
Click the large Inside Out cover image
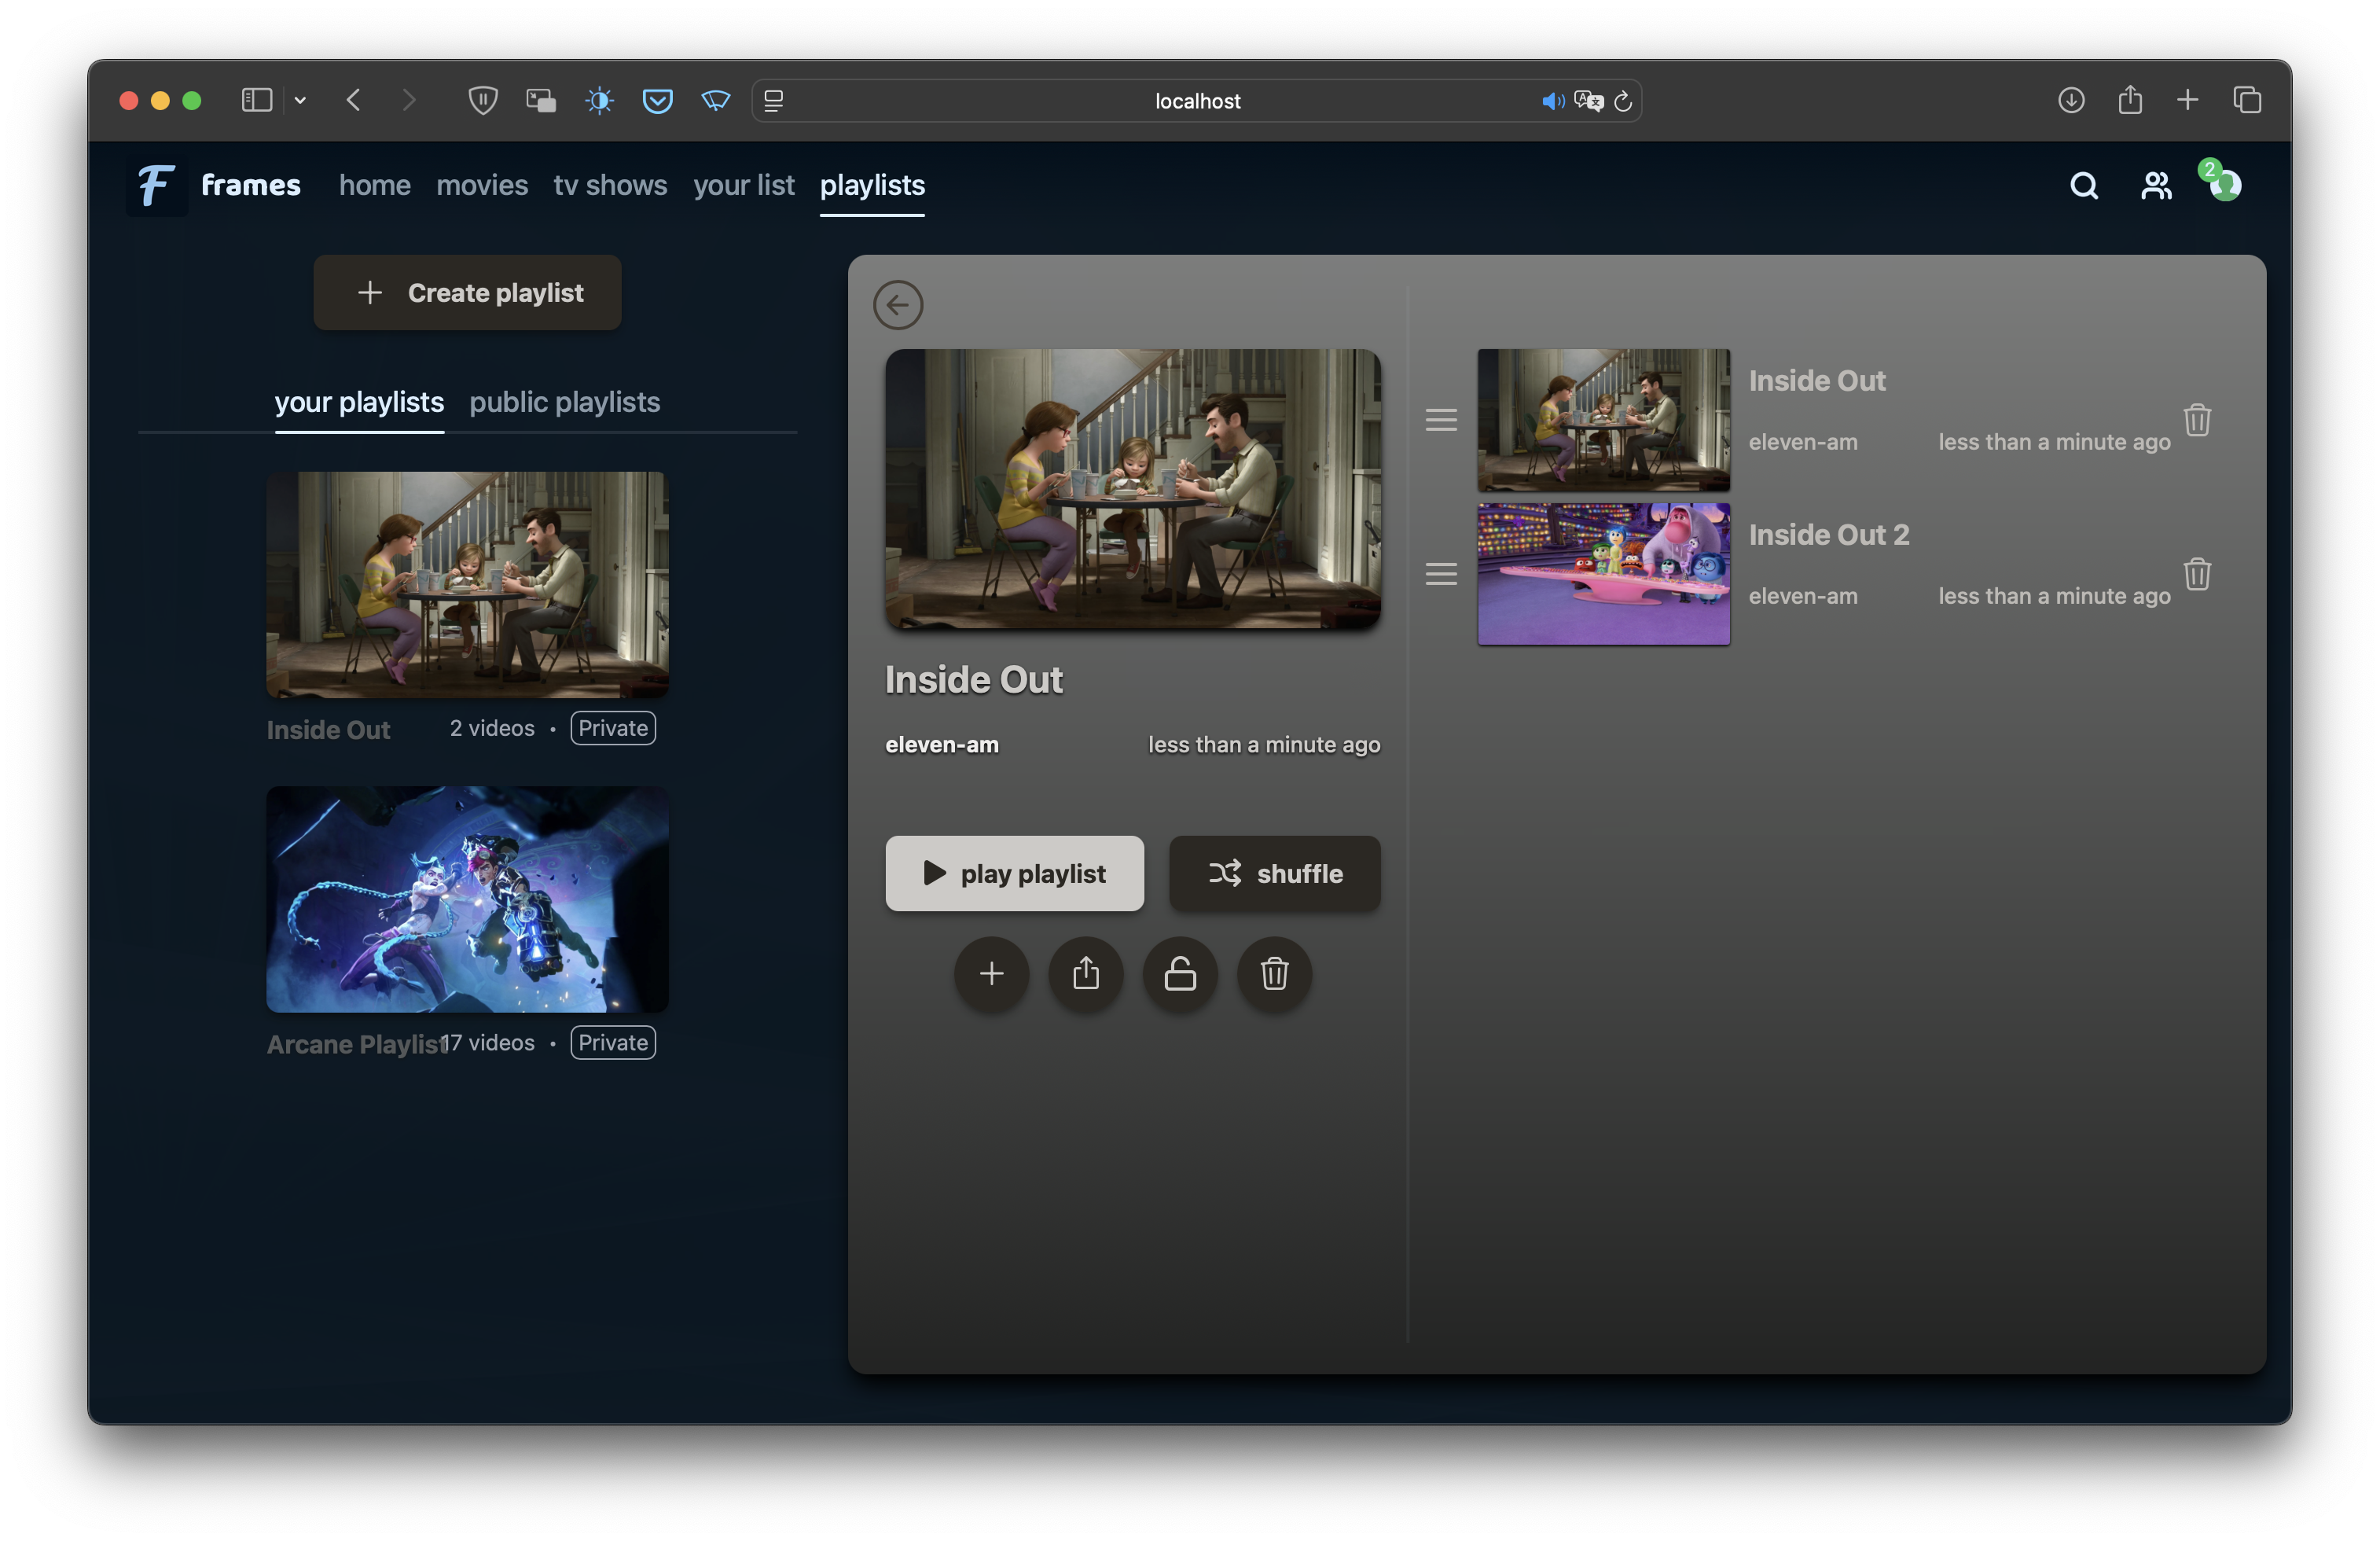pyautogui.click(x=1133, y=489)
